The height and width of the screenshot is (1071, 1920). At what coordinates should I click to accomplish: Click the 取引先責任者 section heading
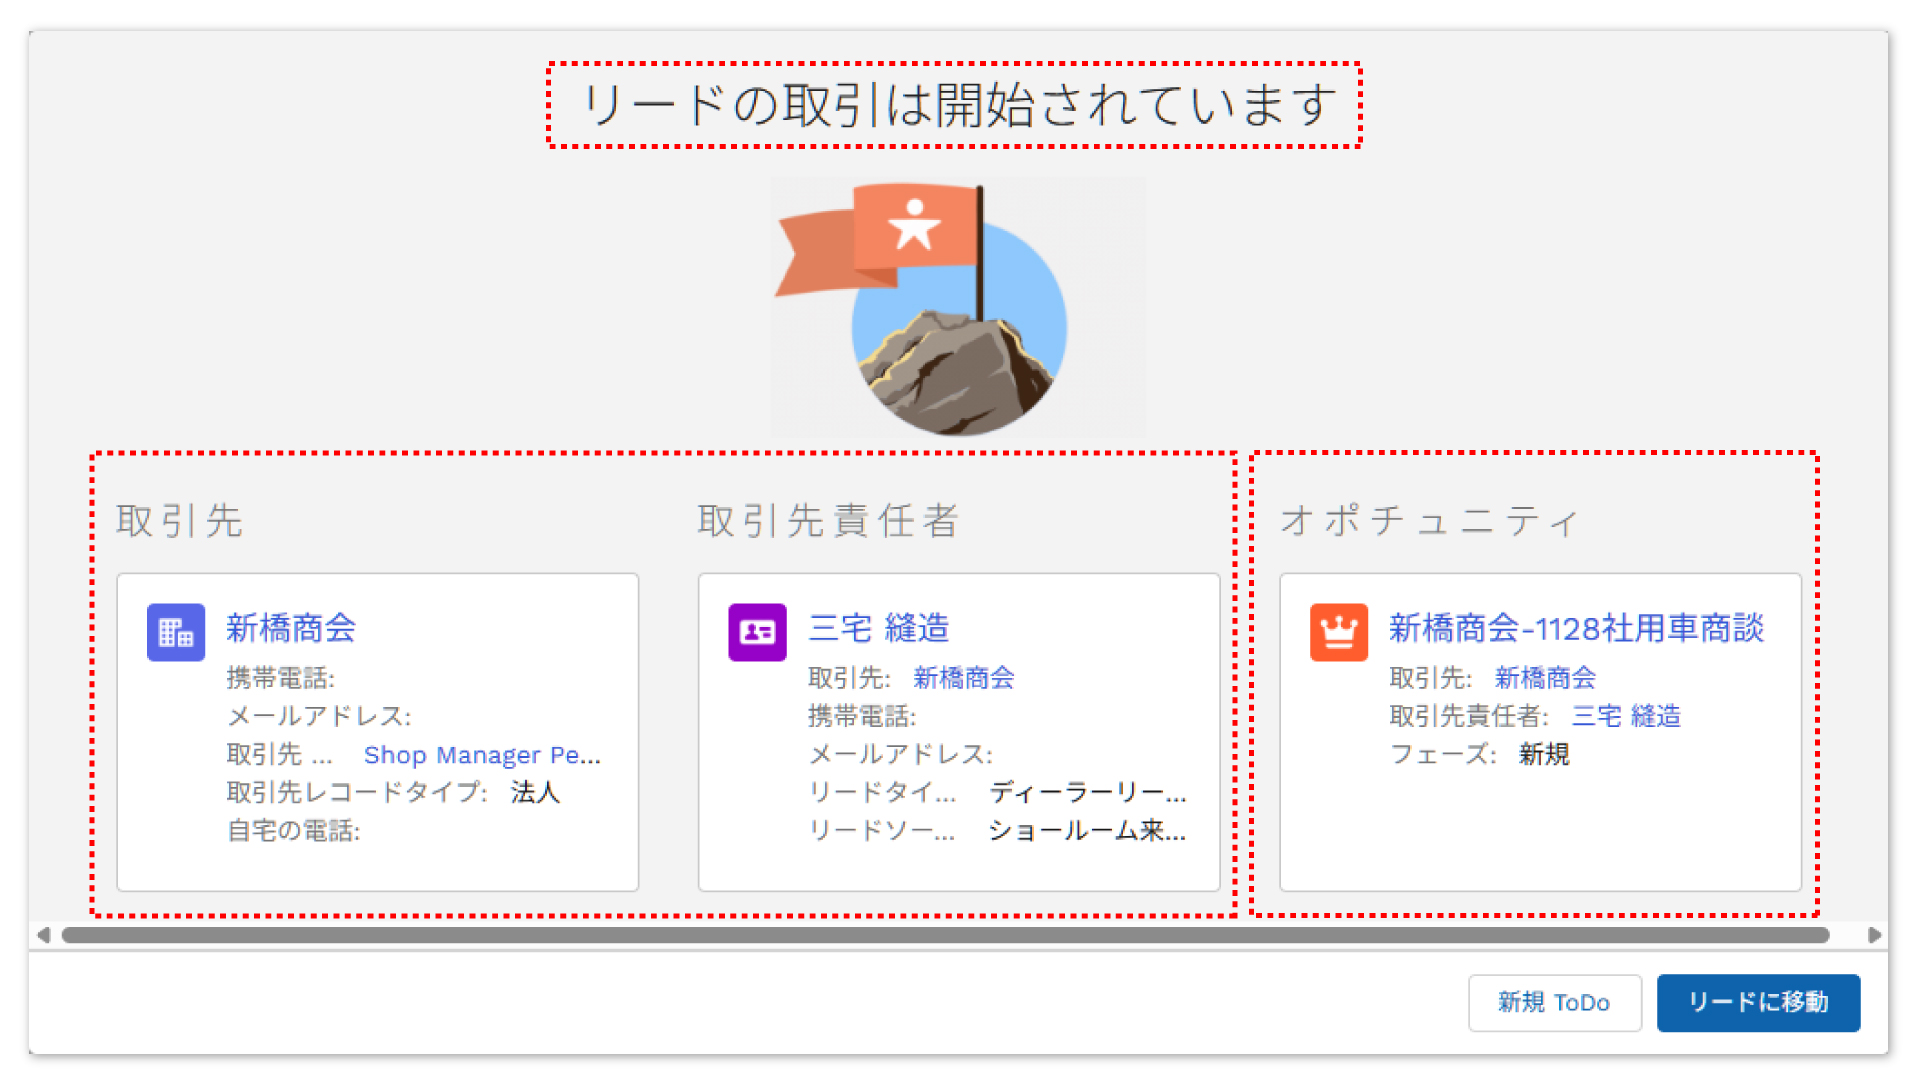pyautogui.click(x=828, y=521)
